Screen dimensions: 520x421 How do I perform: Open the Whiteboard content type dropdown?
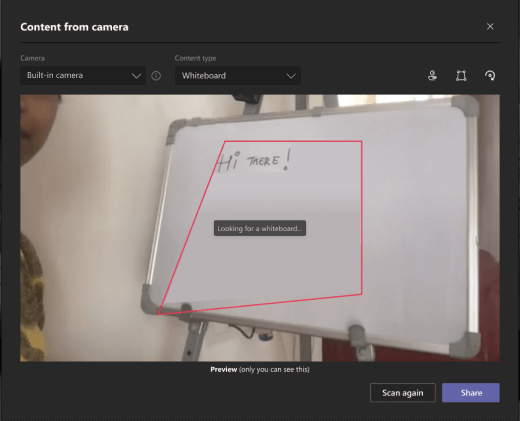pos(238,76)
